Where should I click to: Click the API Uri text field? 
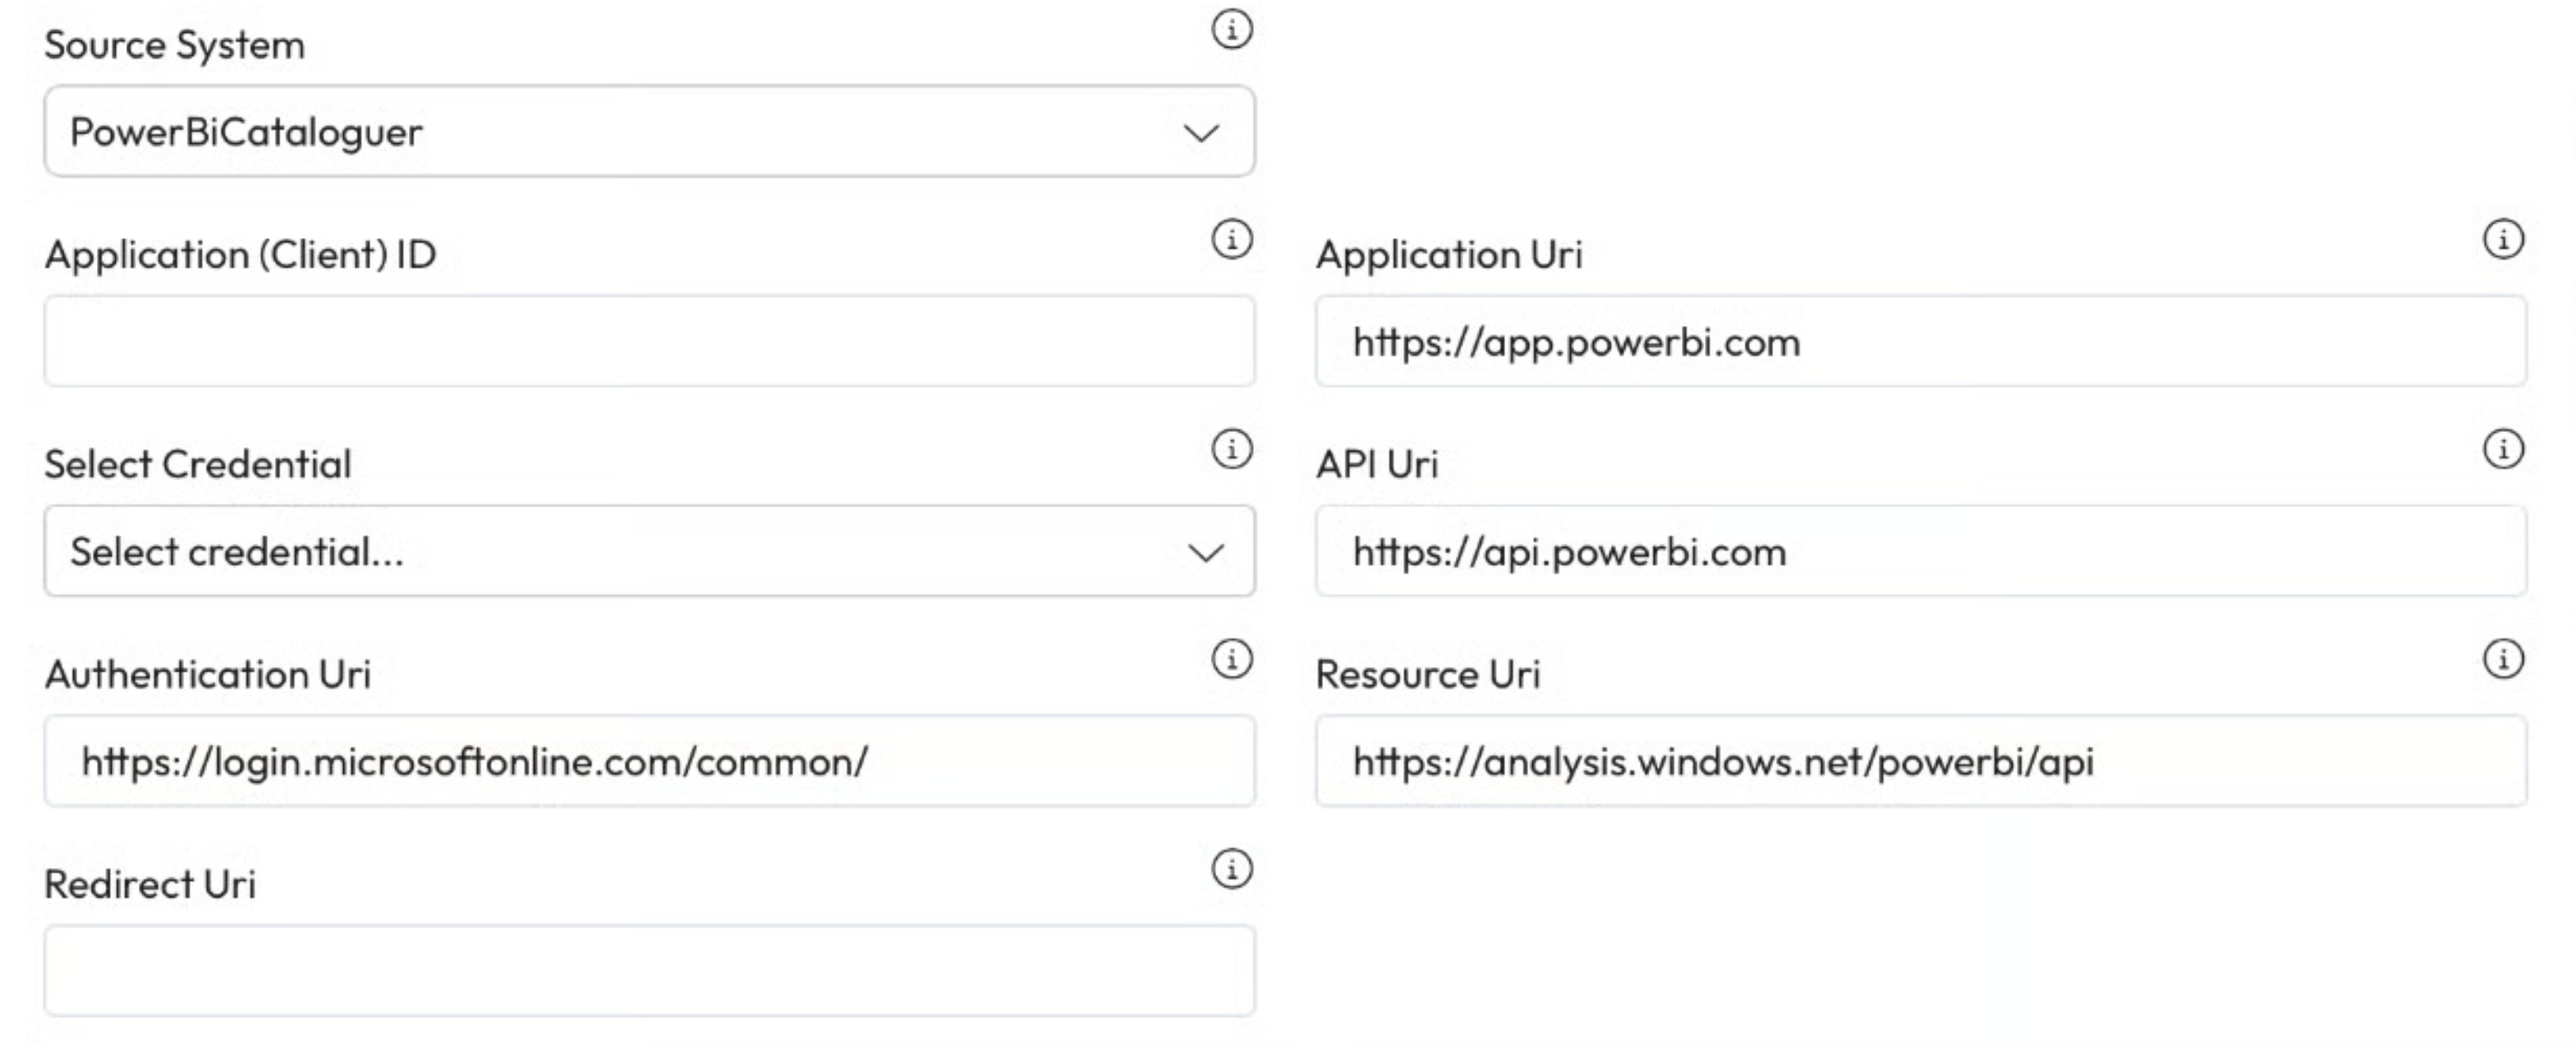1920,552
